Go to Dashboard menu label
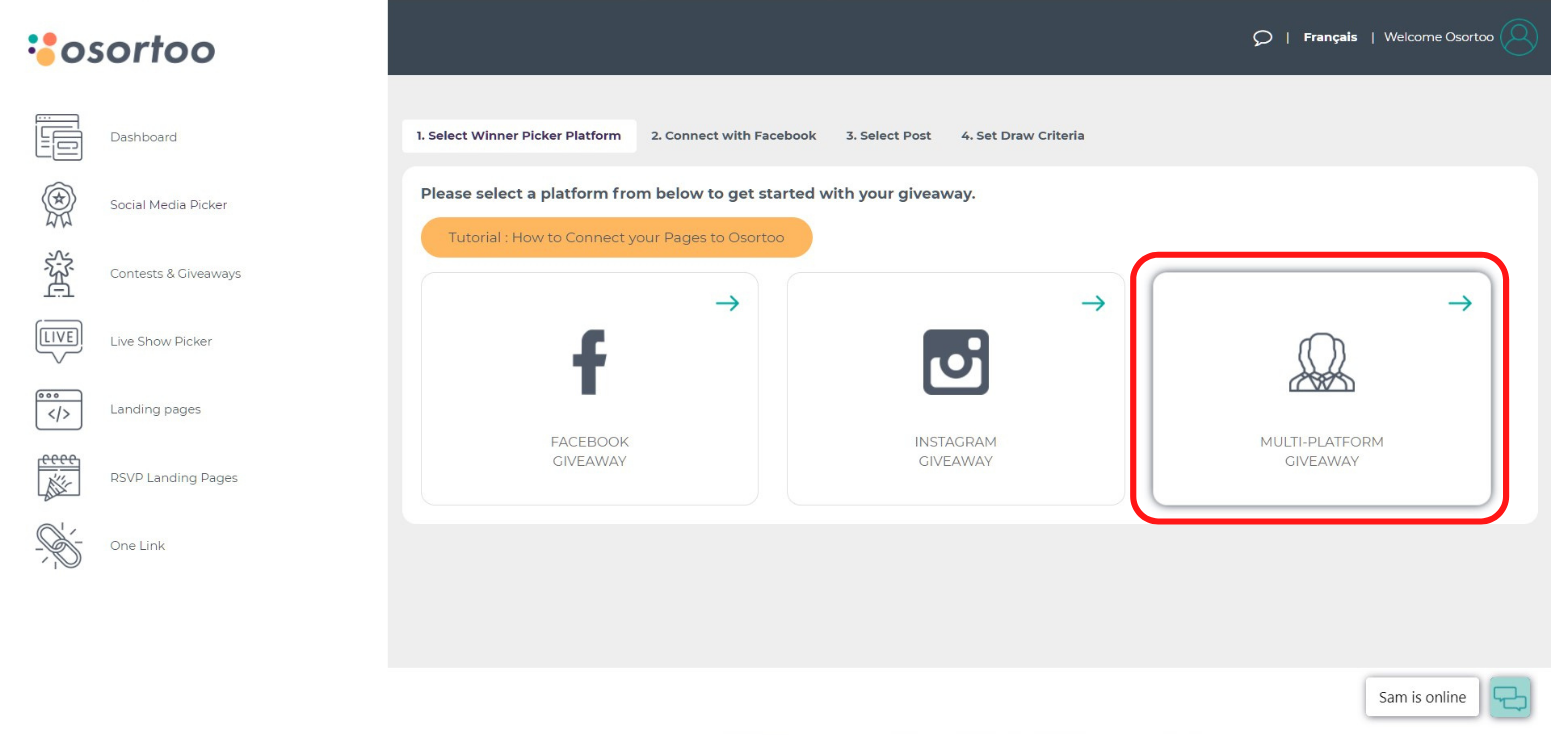1551x735 pixels. pos(143,137)
